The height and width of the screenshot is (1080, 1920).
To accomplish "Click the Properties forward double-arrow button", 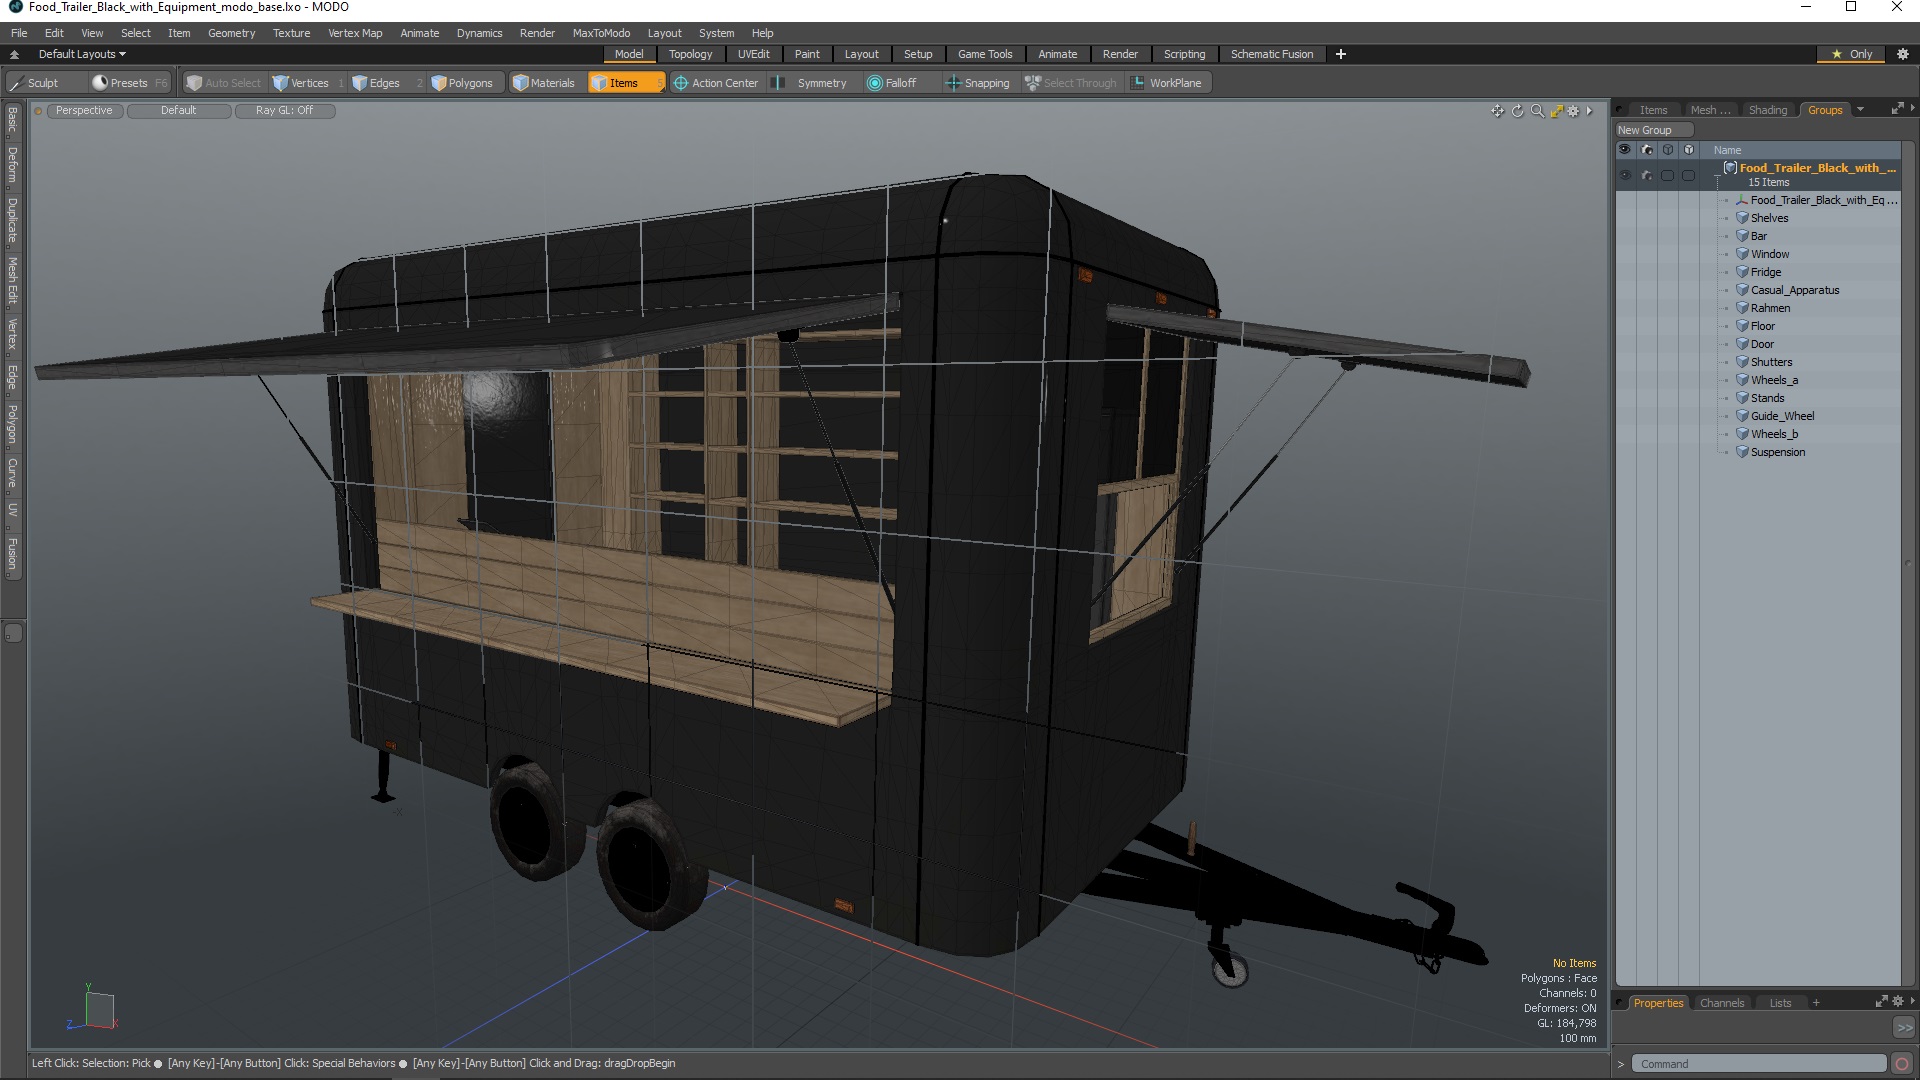I will coord(1904,1027).
